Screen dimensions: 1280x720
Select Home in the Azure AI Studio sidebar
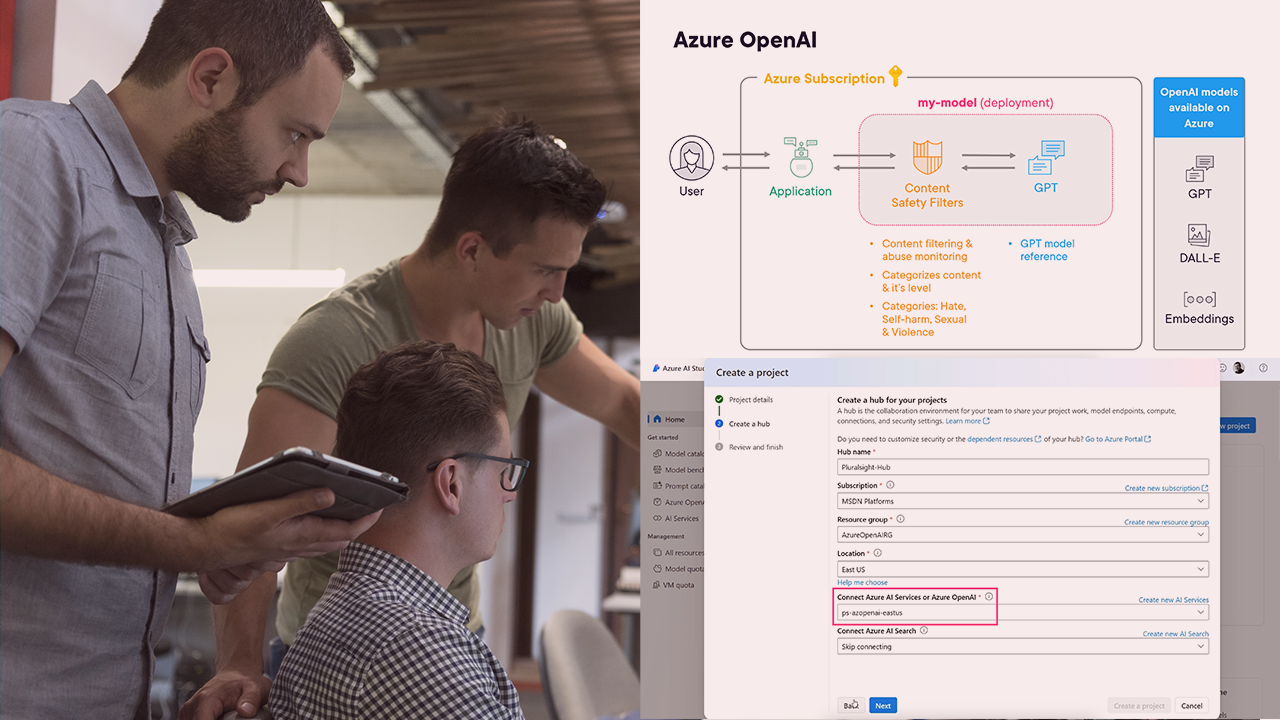[x=668, y=419]
